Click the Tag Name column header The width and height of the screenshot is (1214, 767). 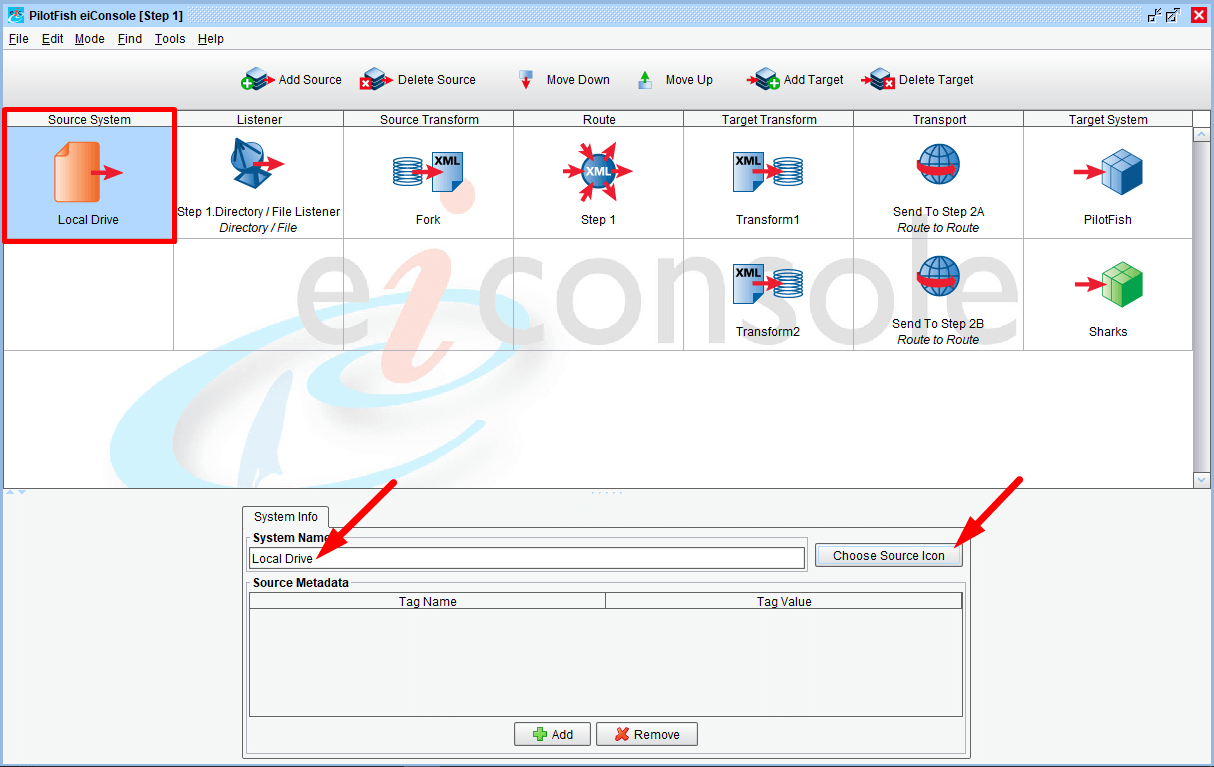point(427,601)
